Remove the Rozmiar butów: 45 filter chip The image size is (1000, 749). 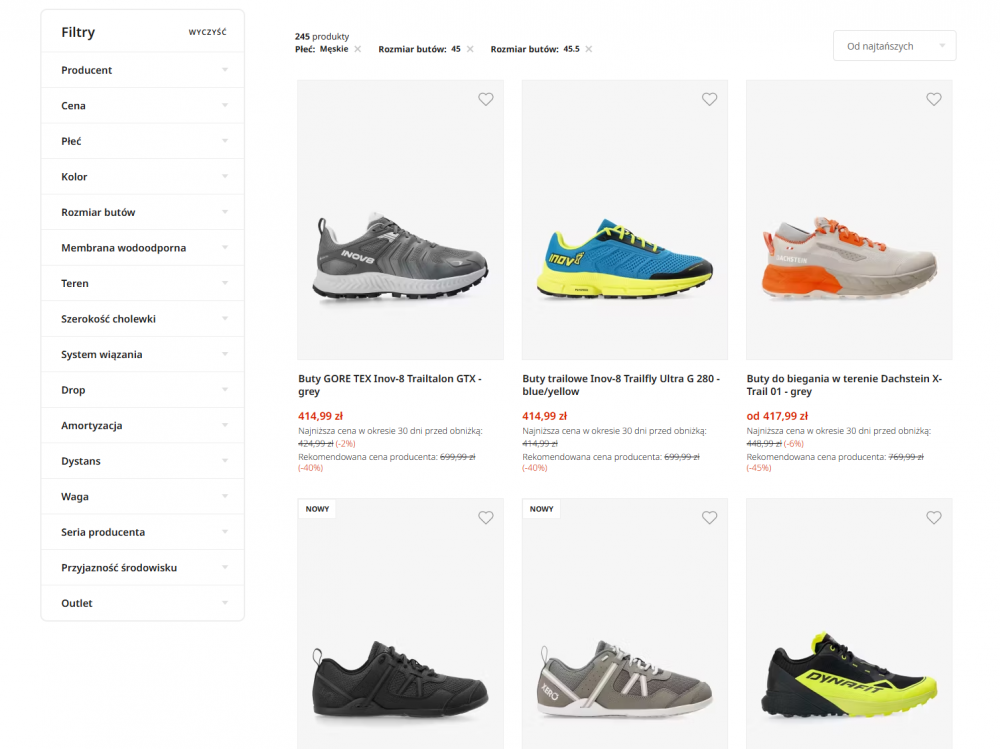(470, 49)
